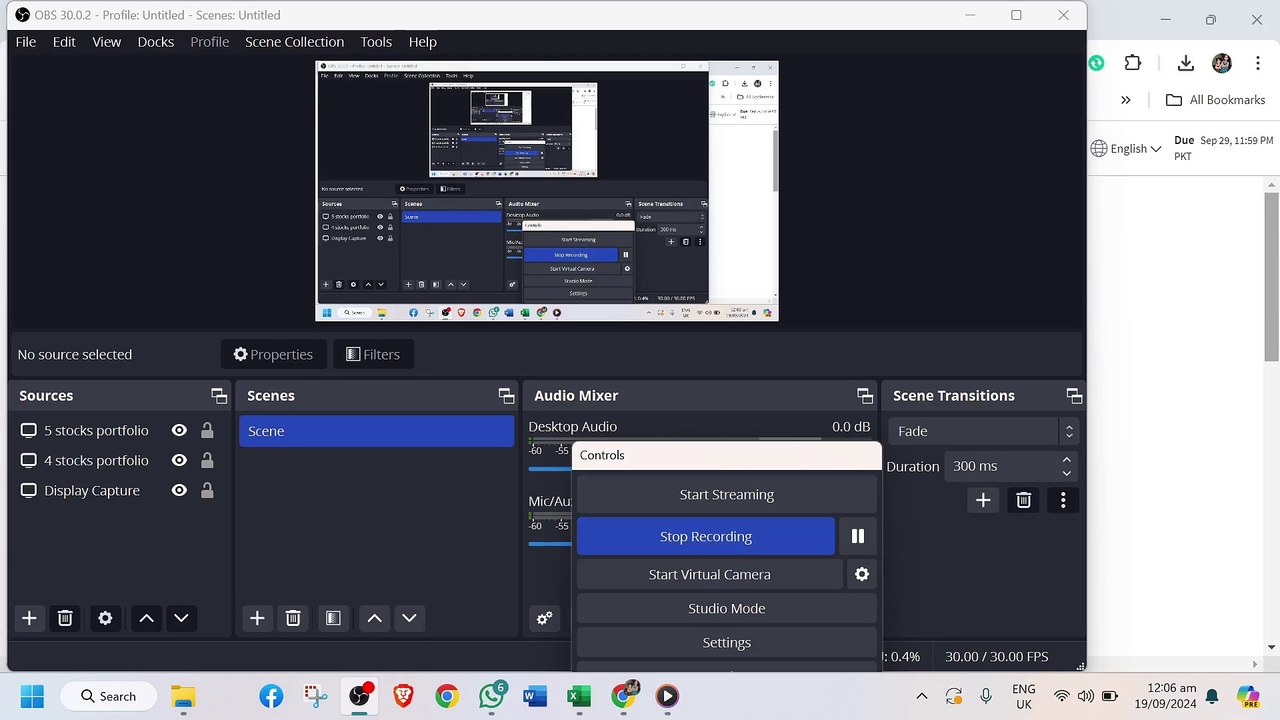
Task: Remove selected source with trash icon
Action: click(x=65, y=618)
